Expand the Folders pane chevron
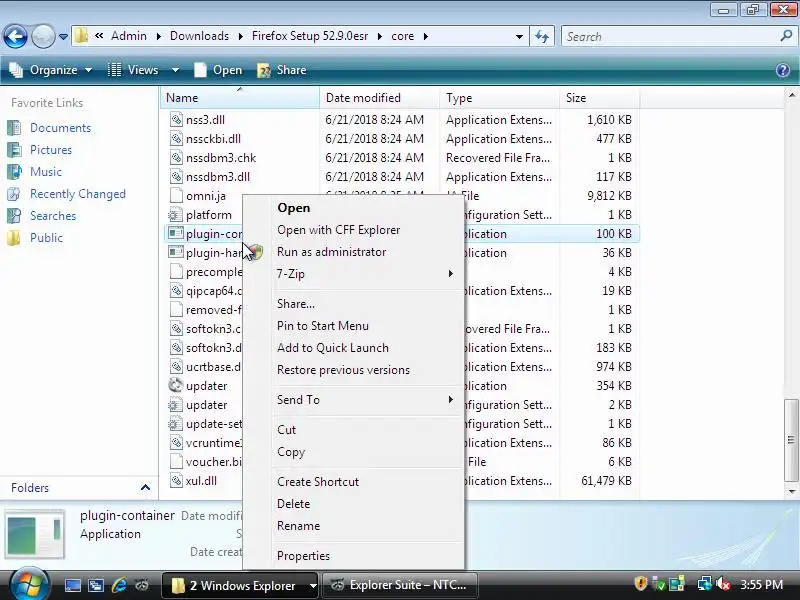This screenshot has height=600, width=800. pos(145,488)
